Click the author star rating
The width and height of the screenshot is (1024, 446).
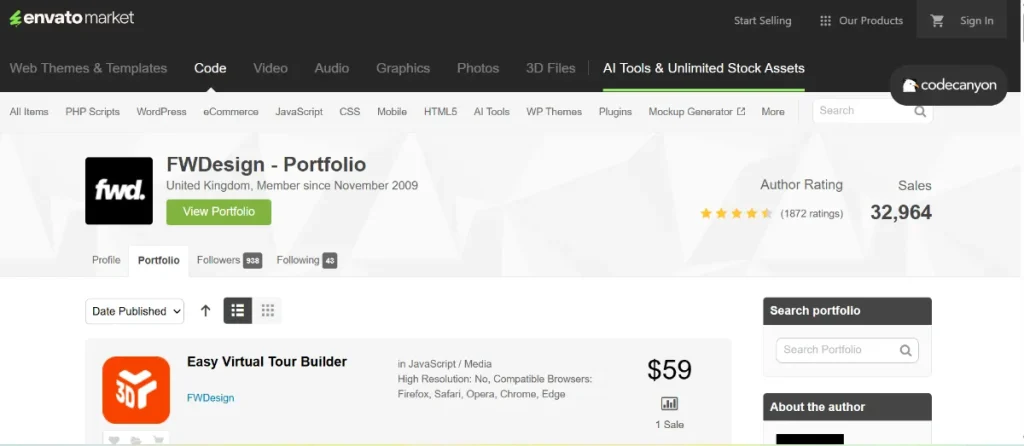(x=735, y=213)
